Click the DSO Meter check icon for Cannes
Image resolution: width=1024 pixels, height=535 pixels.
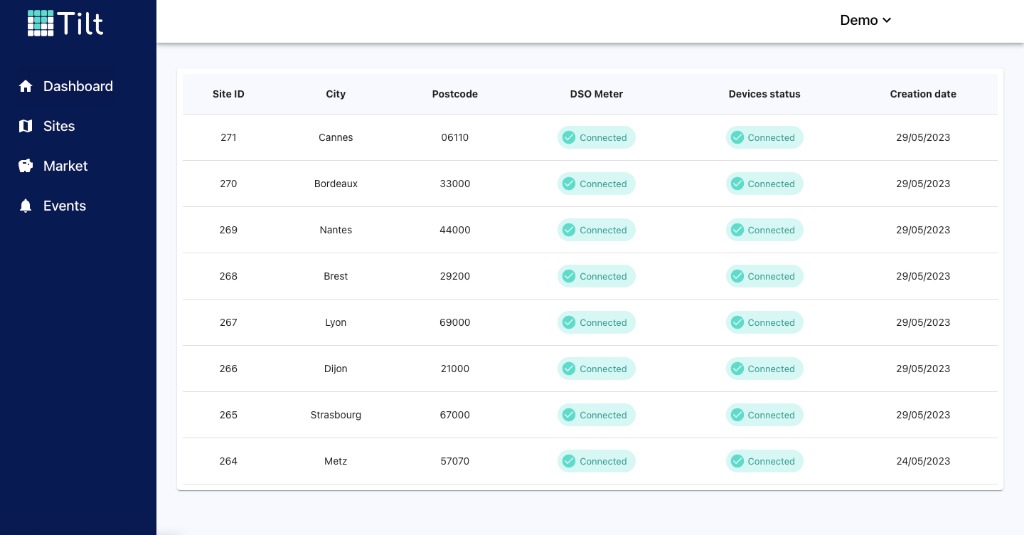568,138
